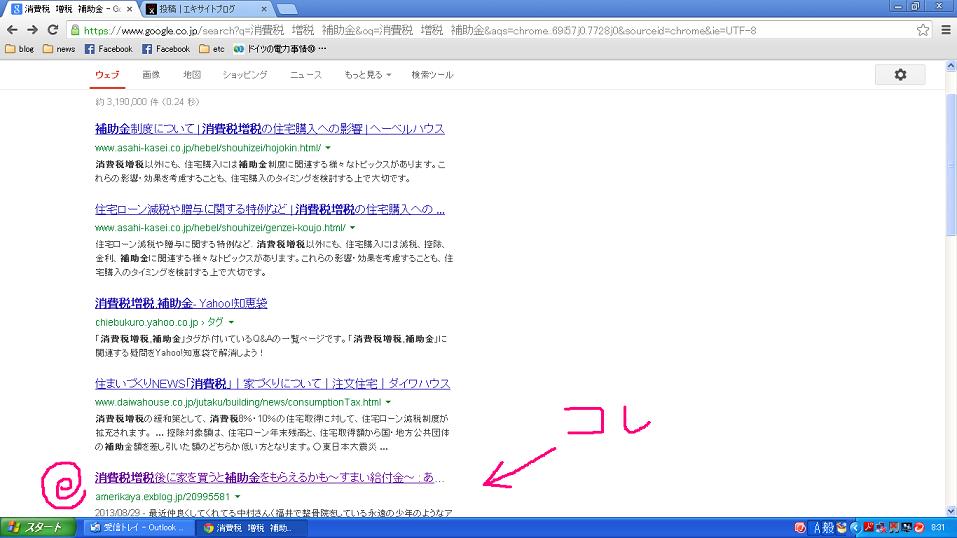Click the taskbar clock showing 8:31

click(x=937, y=527)
